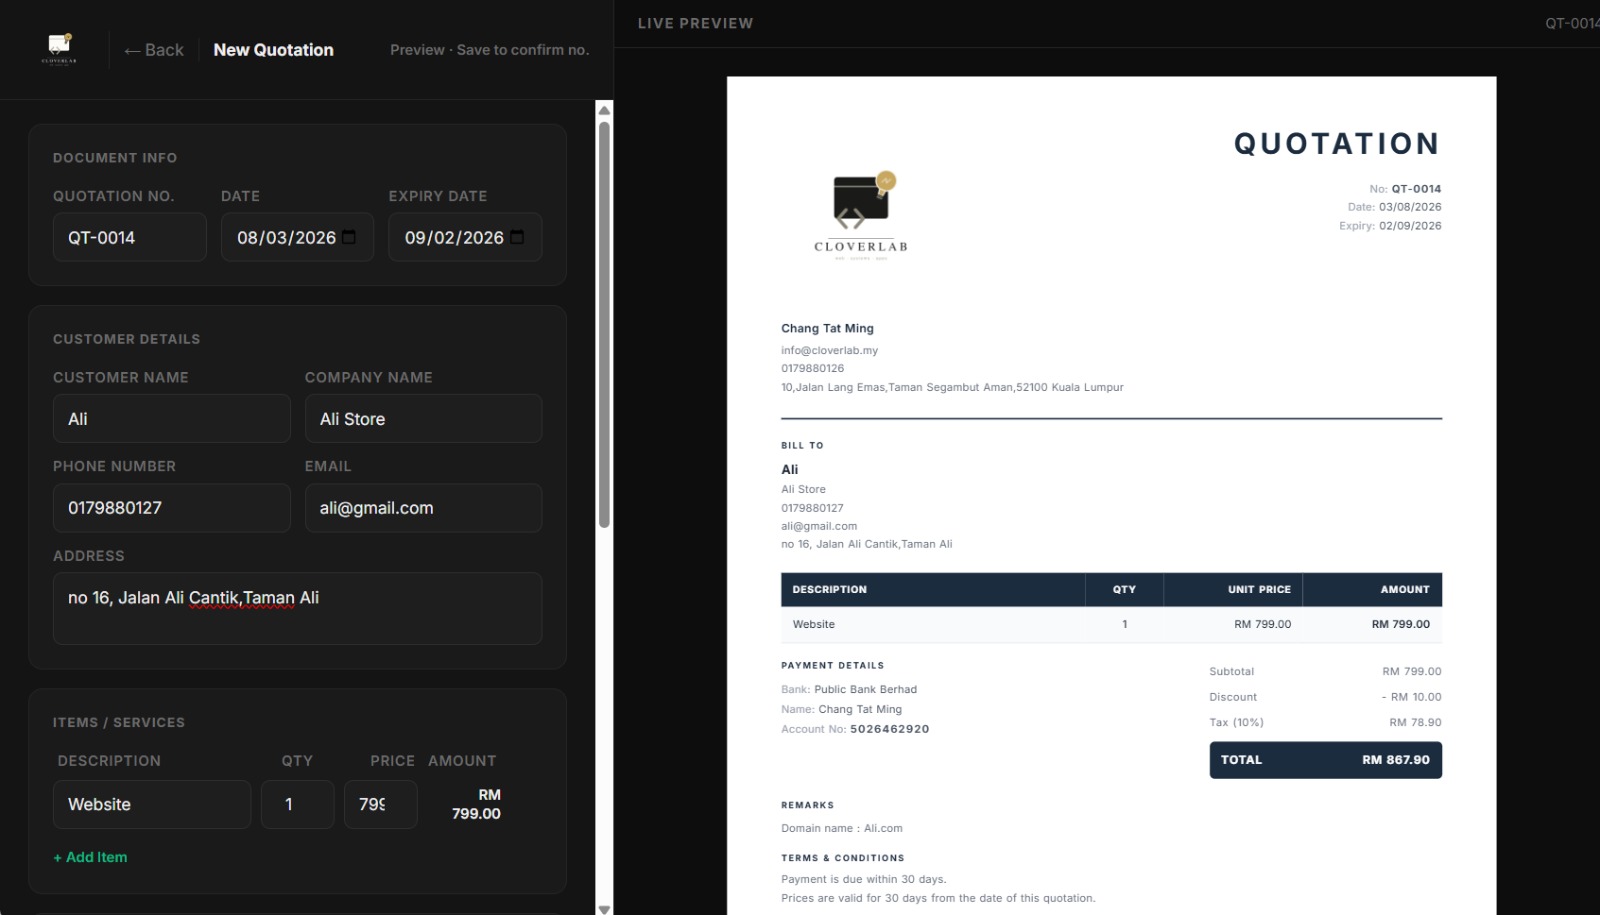Screen dimensions: 1600x915
Task: Click the LIVE PREVIEW label
Action: (x=696, y=23)
